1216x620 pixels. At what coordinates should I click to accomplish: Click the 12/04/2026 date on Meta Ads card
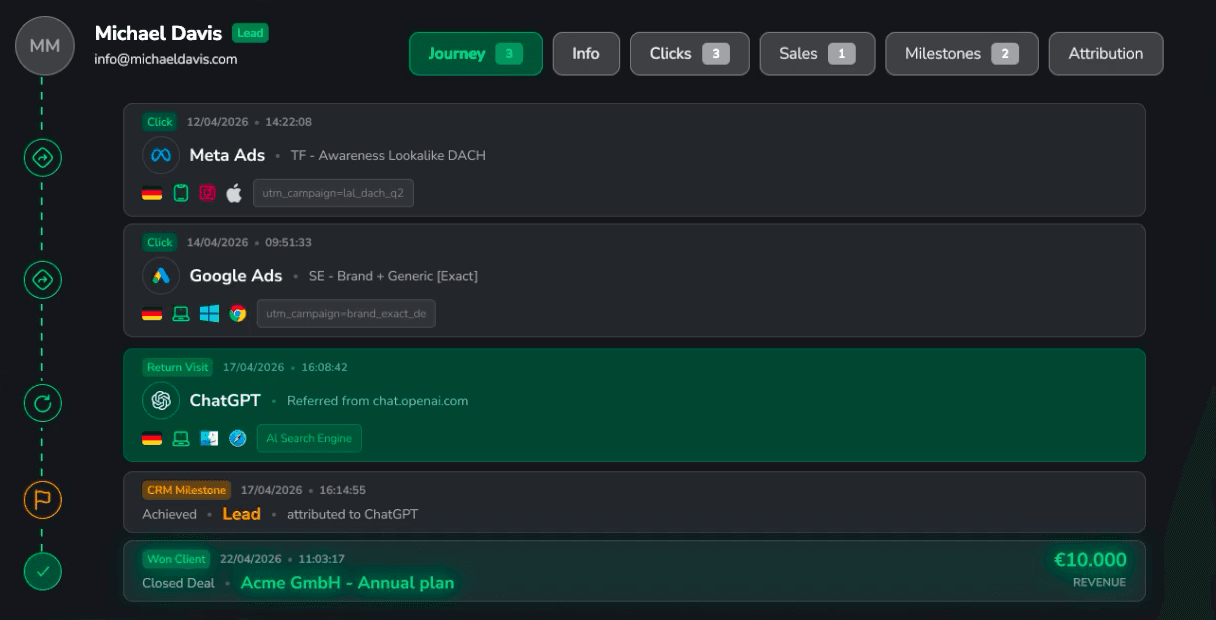(217, 122)
